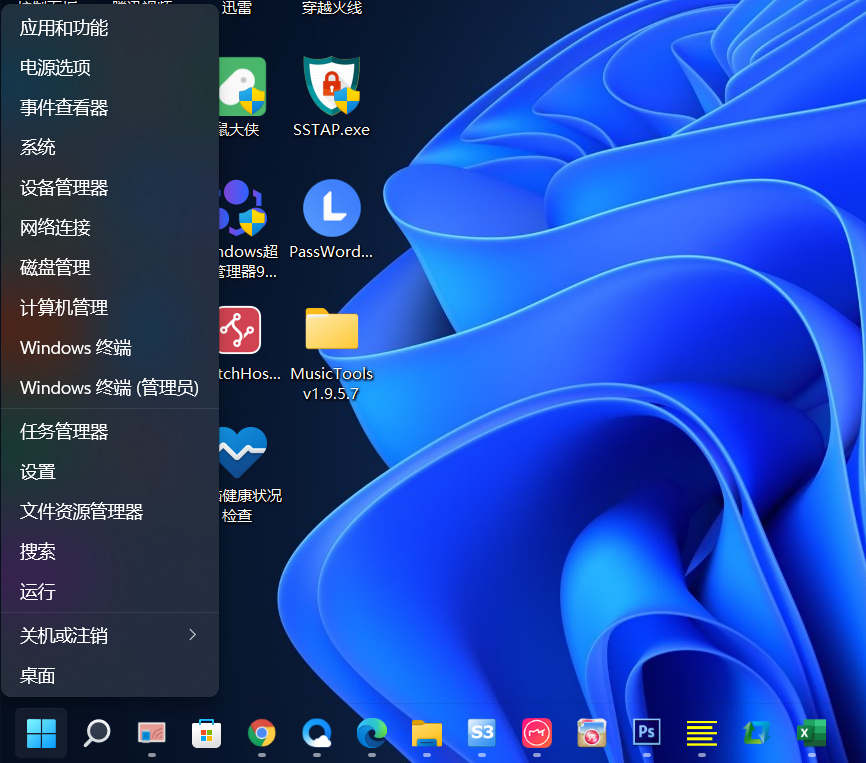
Task: Open Microsoft Edge from the taskbar
Action: [x=372, y=733]
